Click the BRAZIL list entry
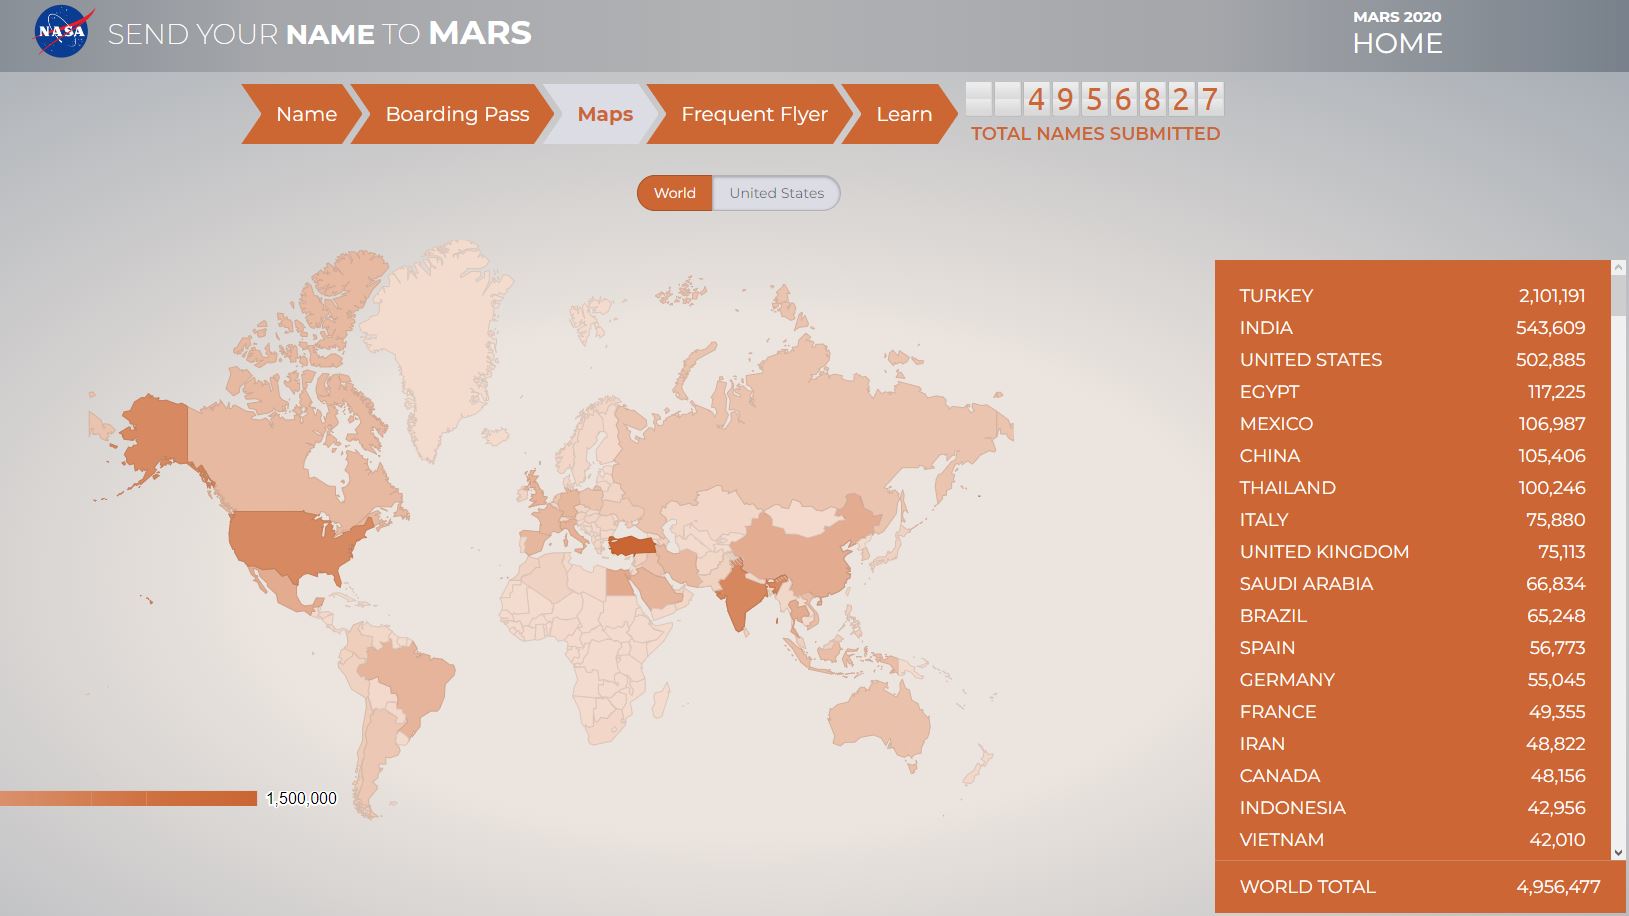This screenshot has height=916, width=1629. pyautogui.click(x=1412, y=616)
